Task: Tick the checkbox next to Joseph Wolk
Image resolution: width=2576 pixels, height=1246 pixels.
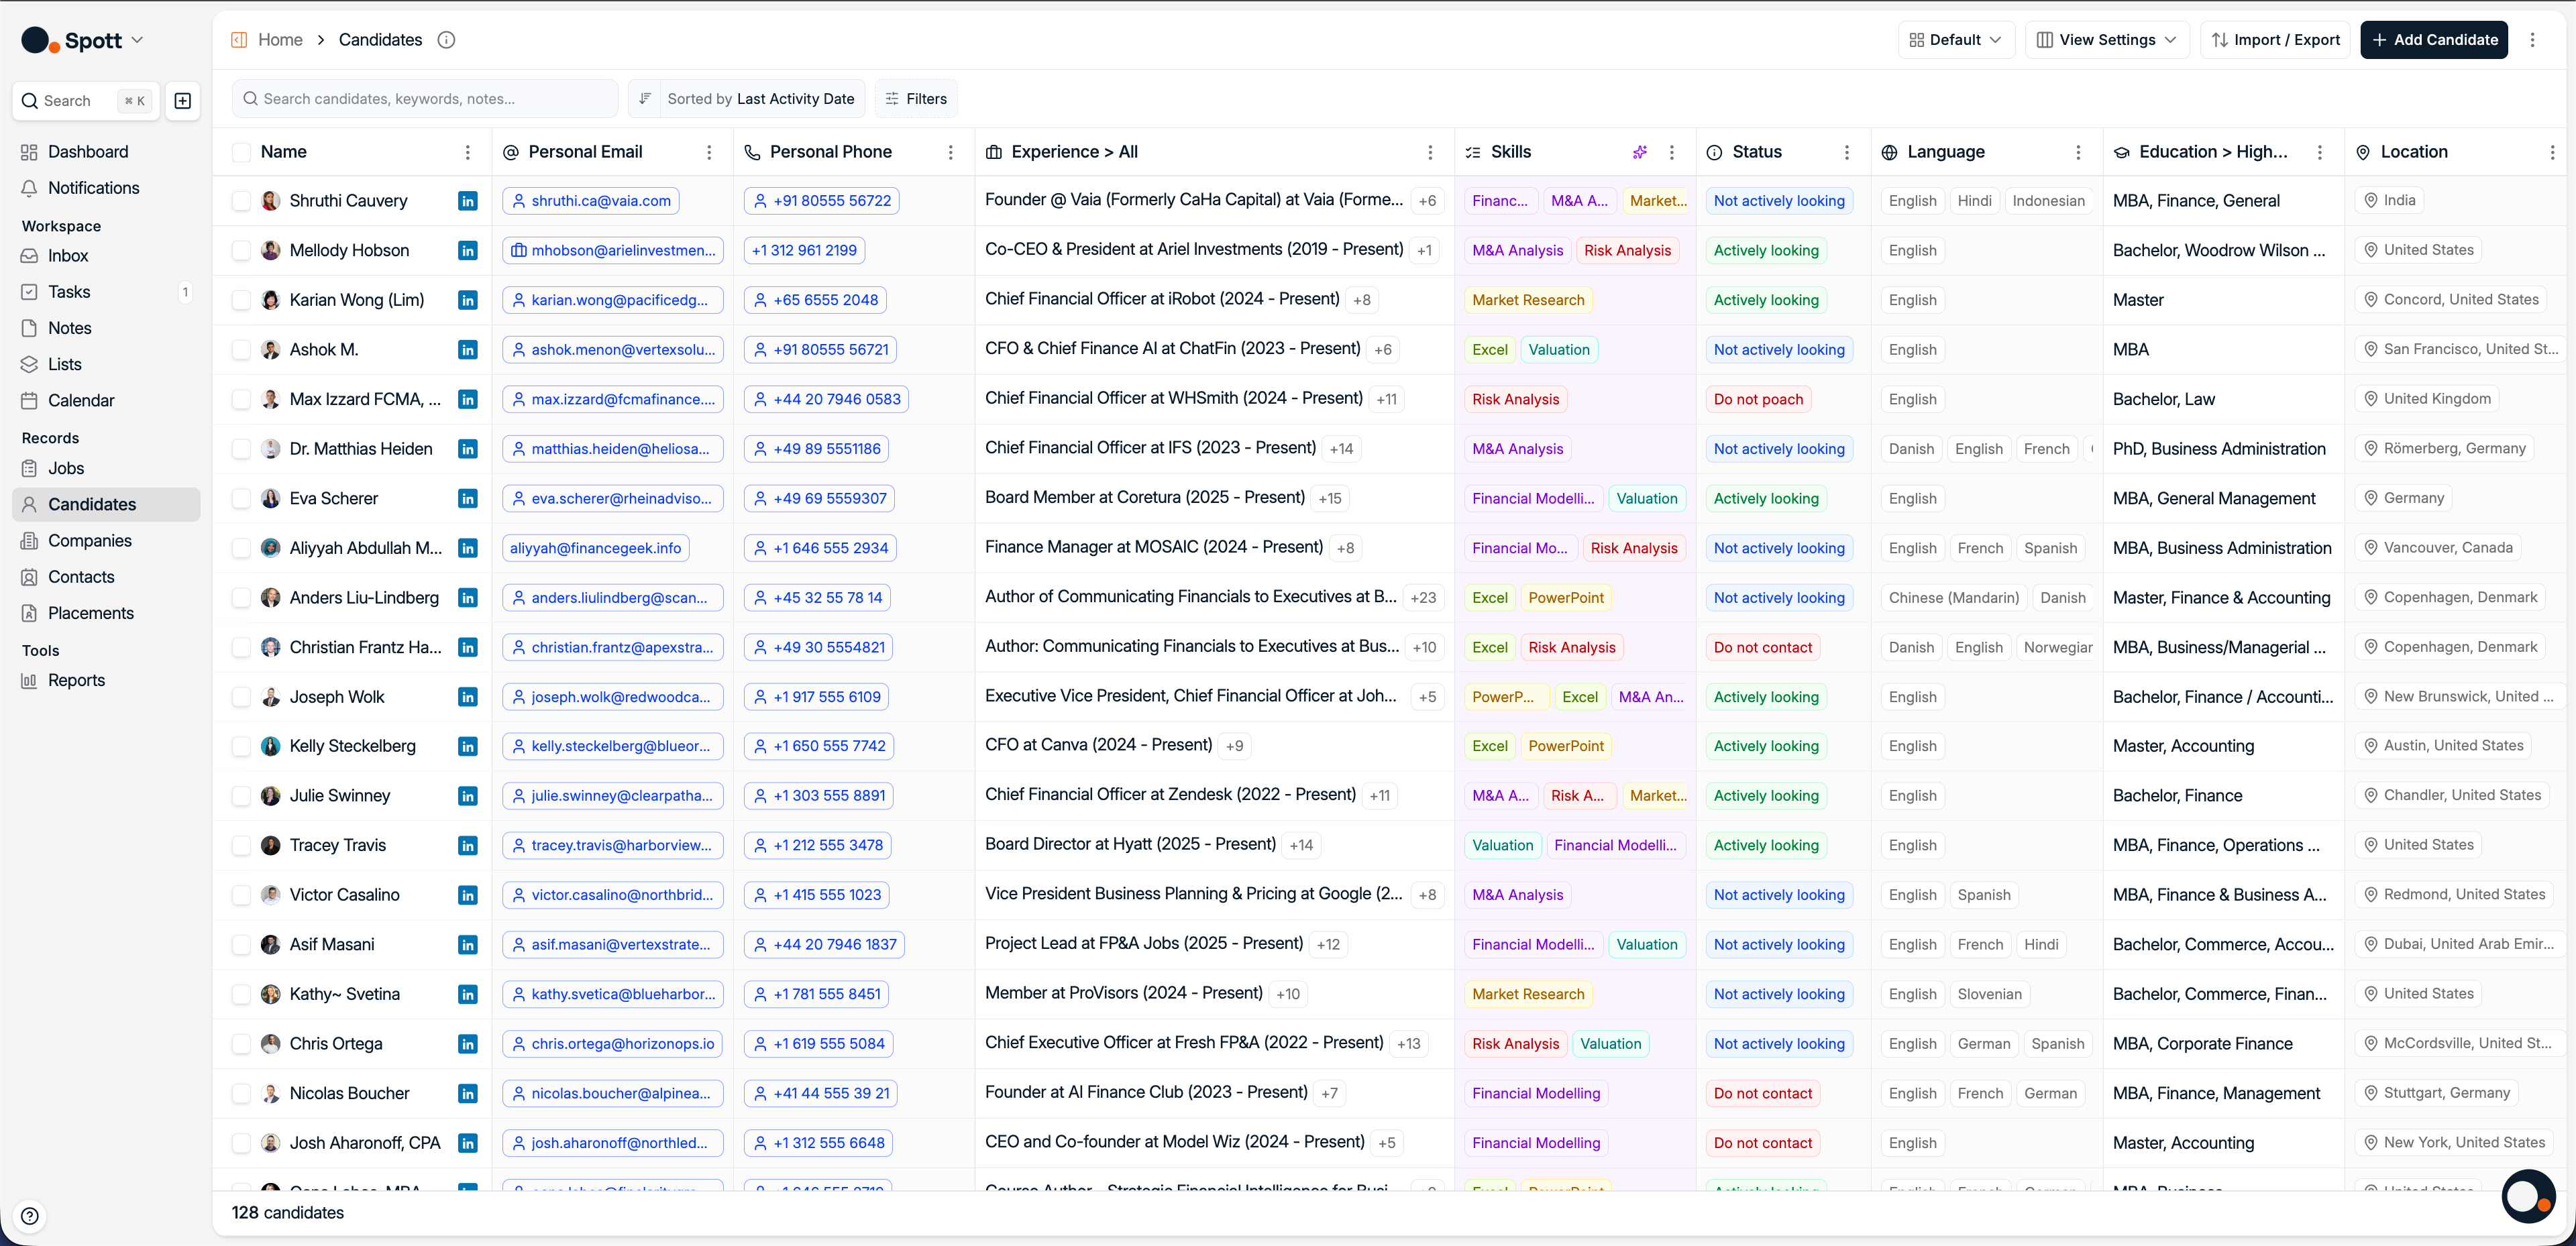Action: (x=241, y=696)
